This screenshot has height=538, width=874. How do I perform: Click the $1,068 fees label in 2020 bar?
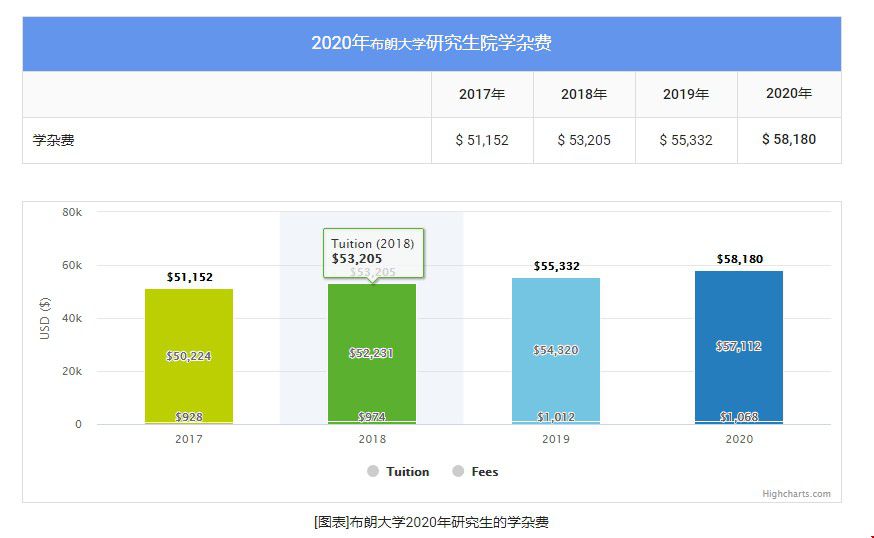coord(739,417)
